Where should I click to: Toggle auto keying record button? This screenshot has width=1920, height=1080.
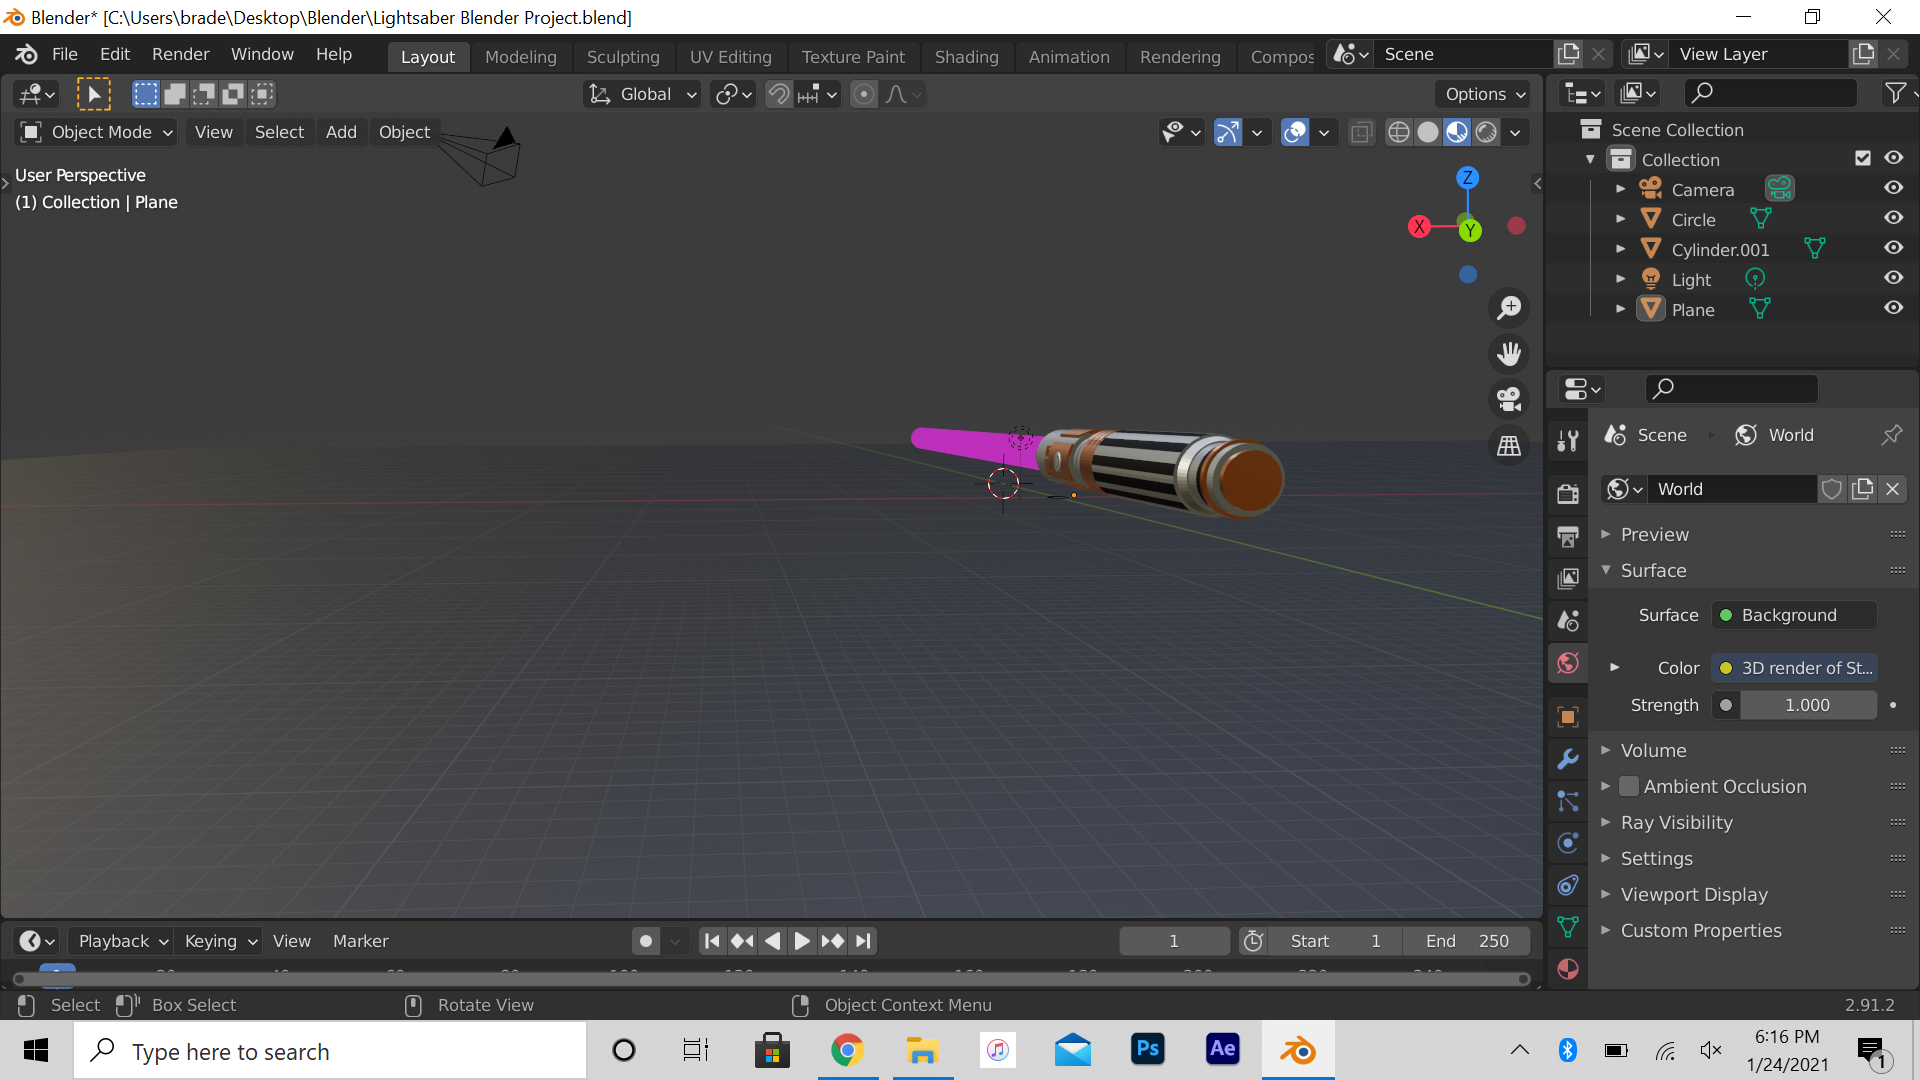click(x=646, y=941)
